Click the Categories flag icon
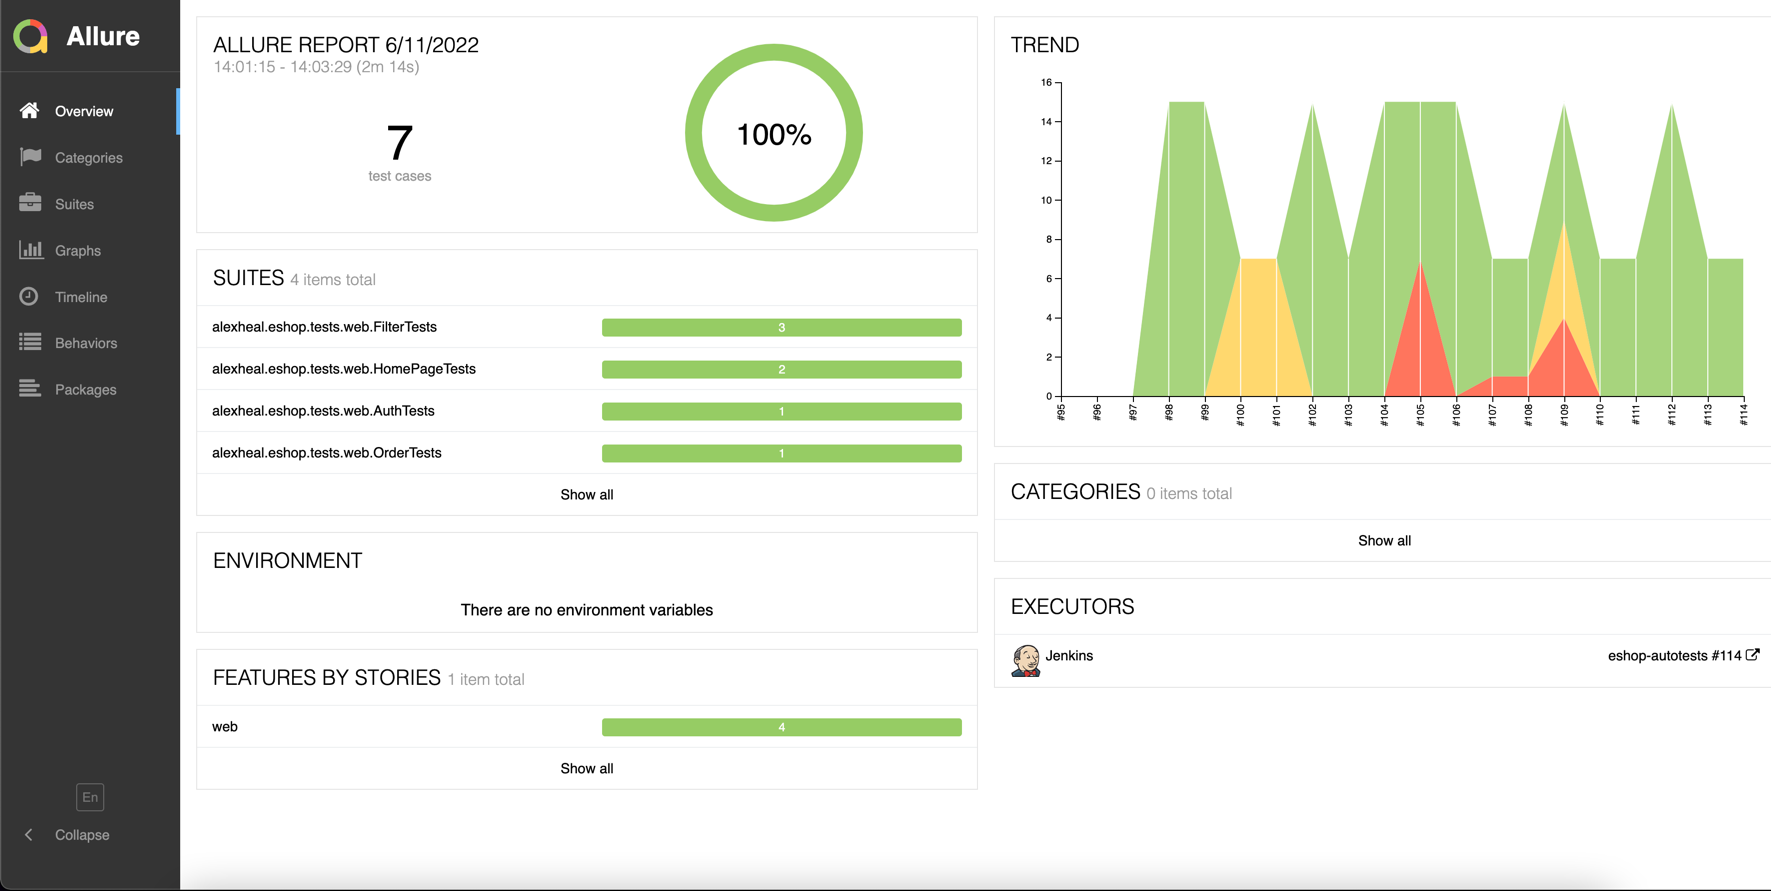The image size is (1771, 891). [x=31, y=157]
